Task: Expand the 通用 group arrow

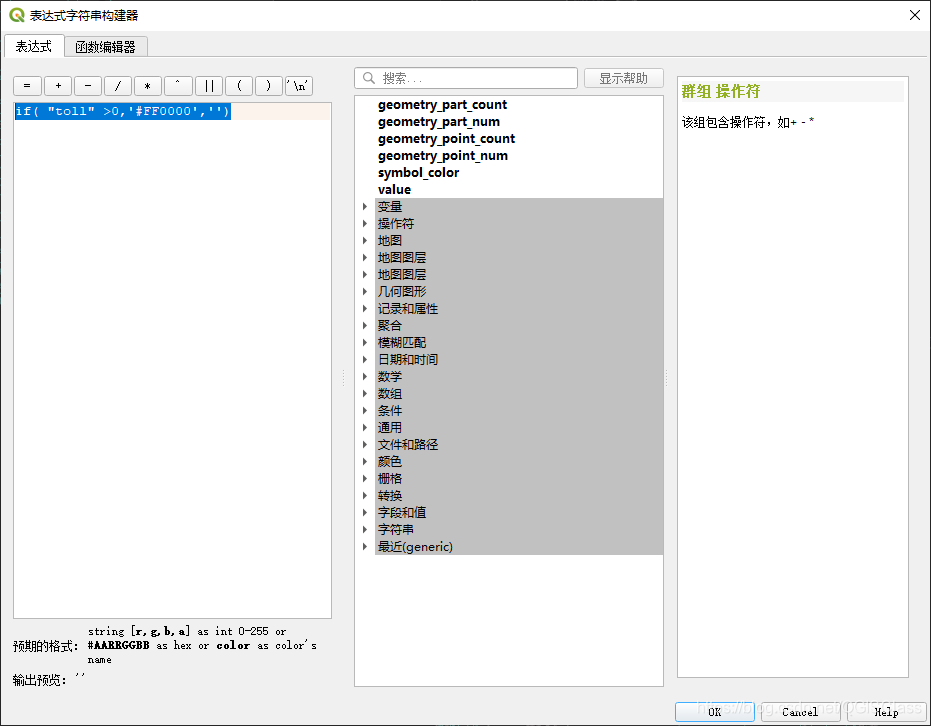Action: pos(365,427)
